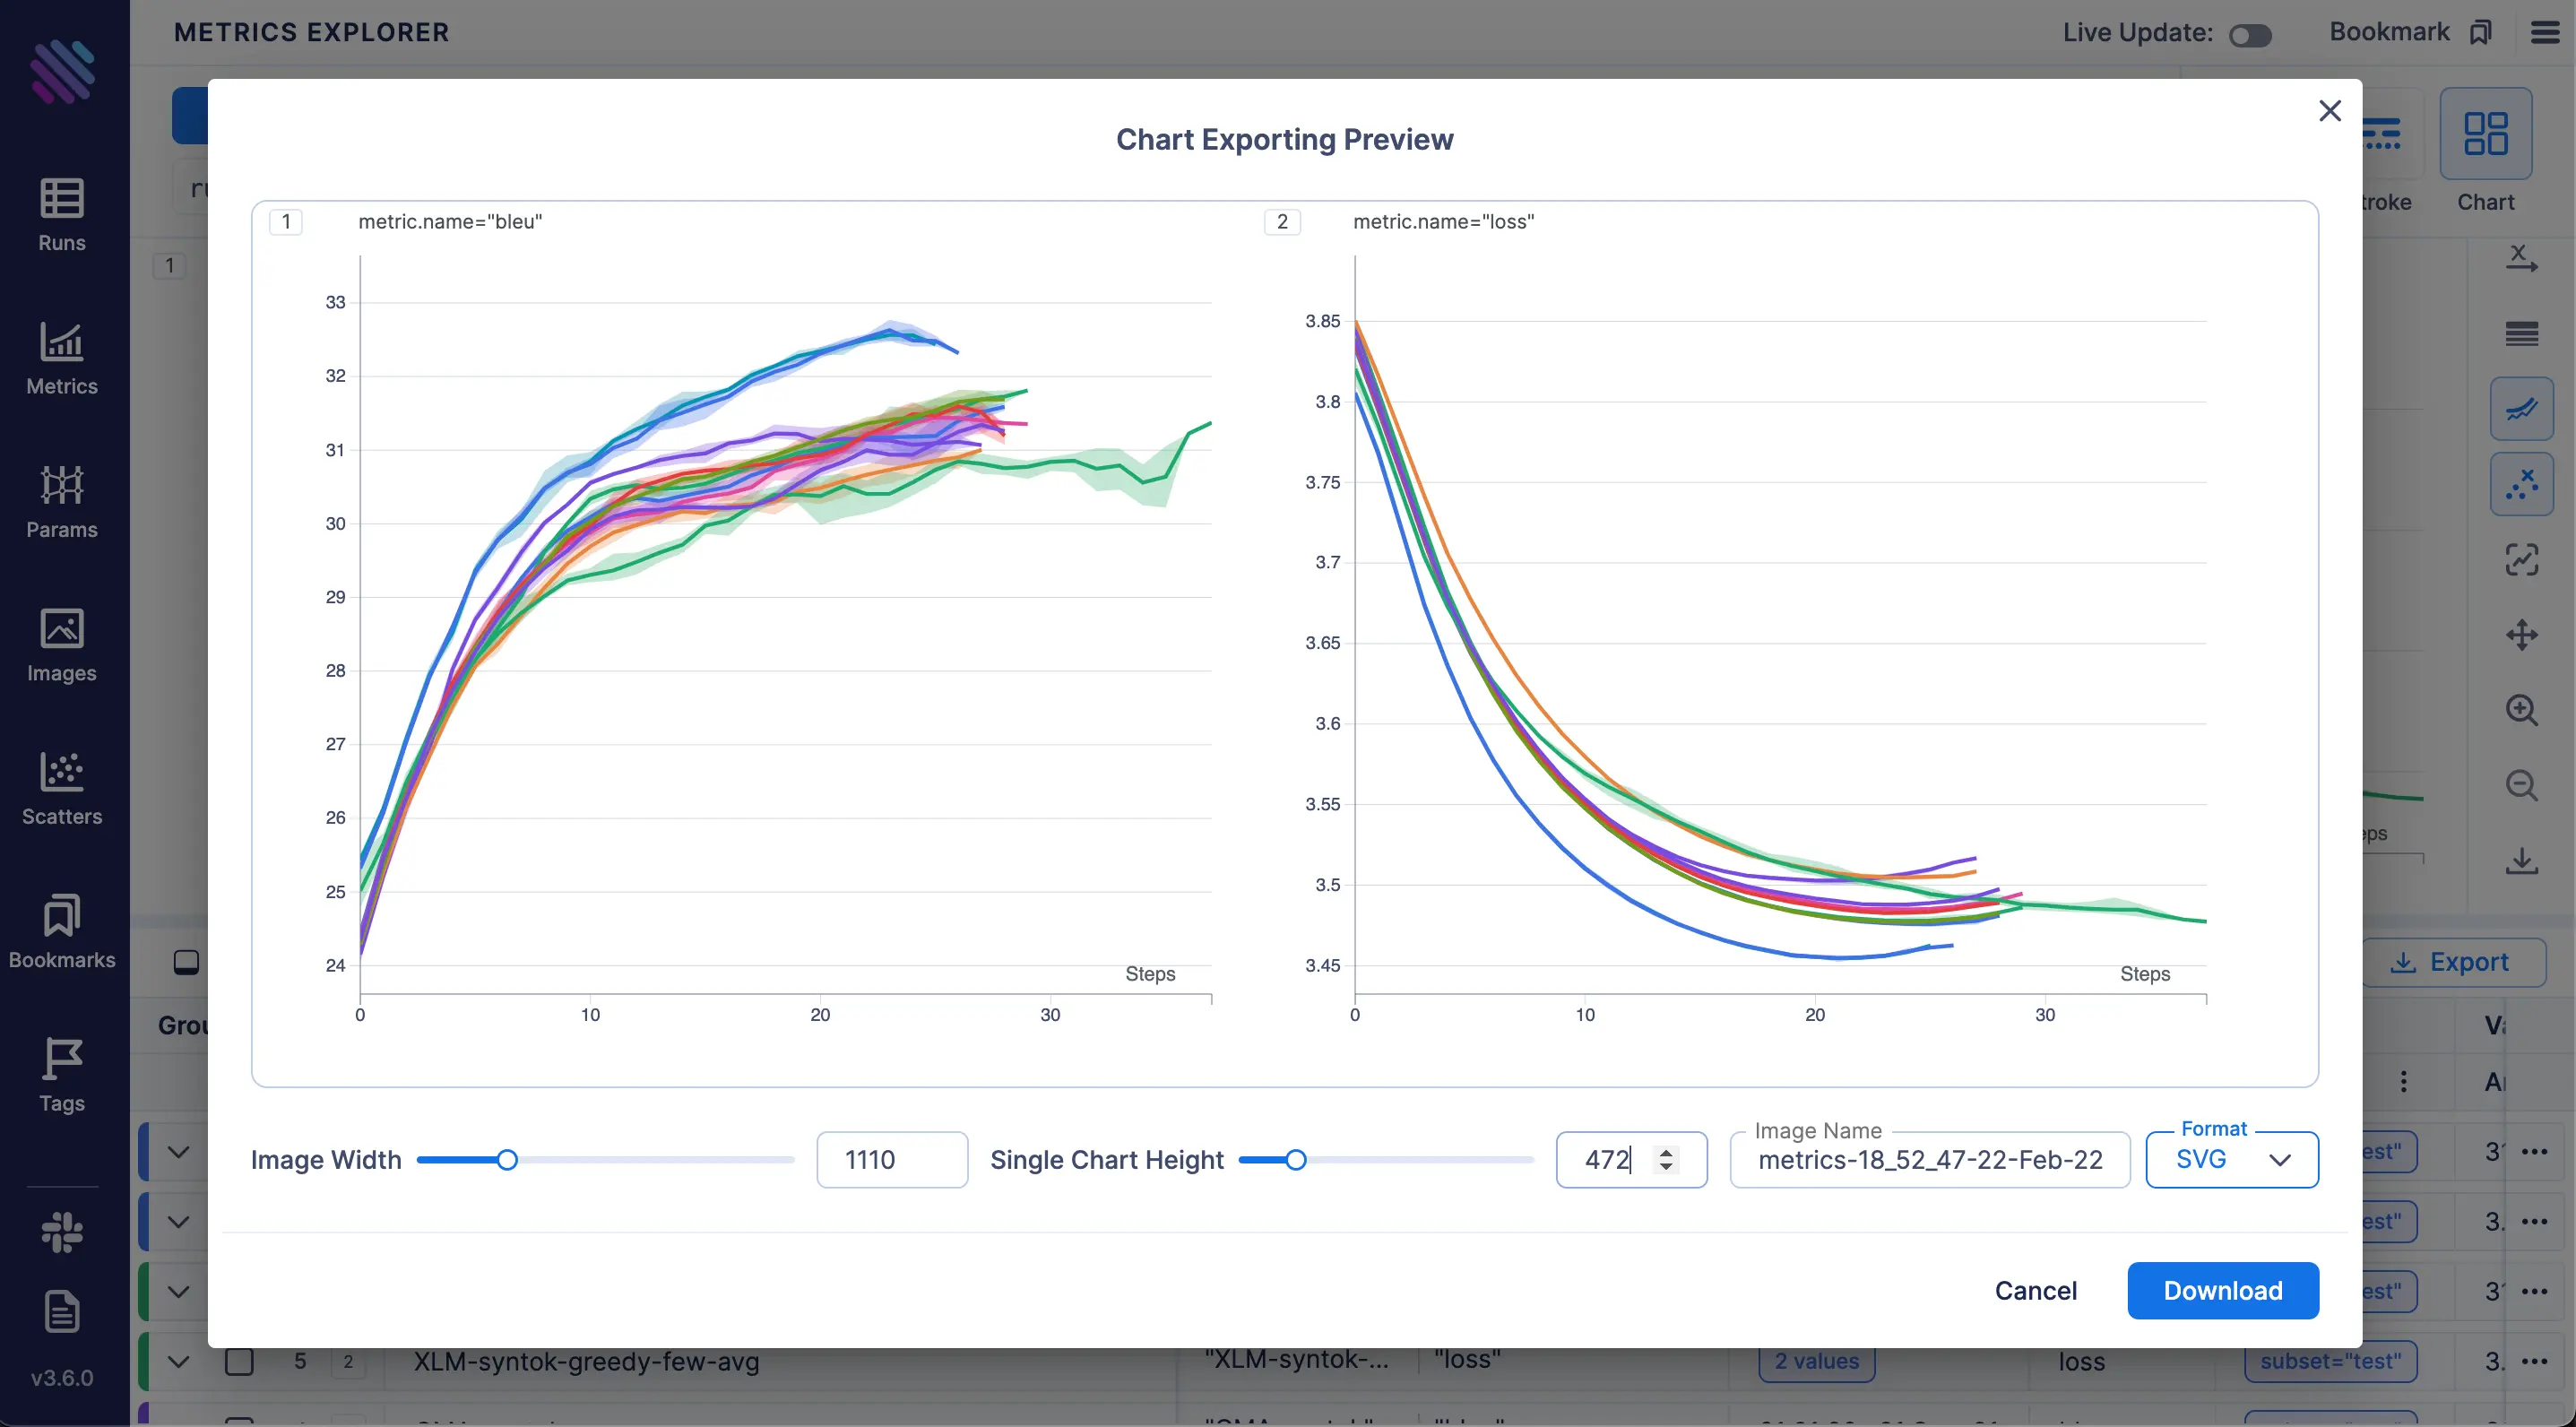Open the Runs page in sidebar
Screen dimensions: 2576x1427
tap(62, 214)
